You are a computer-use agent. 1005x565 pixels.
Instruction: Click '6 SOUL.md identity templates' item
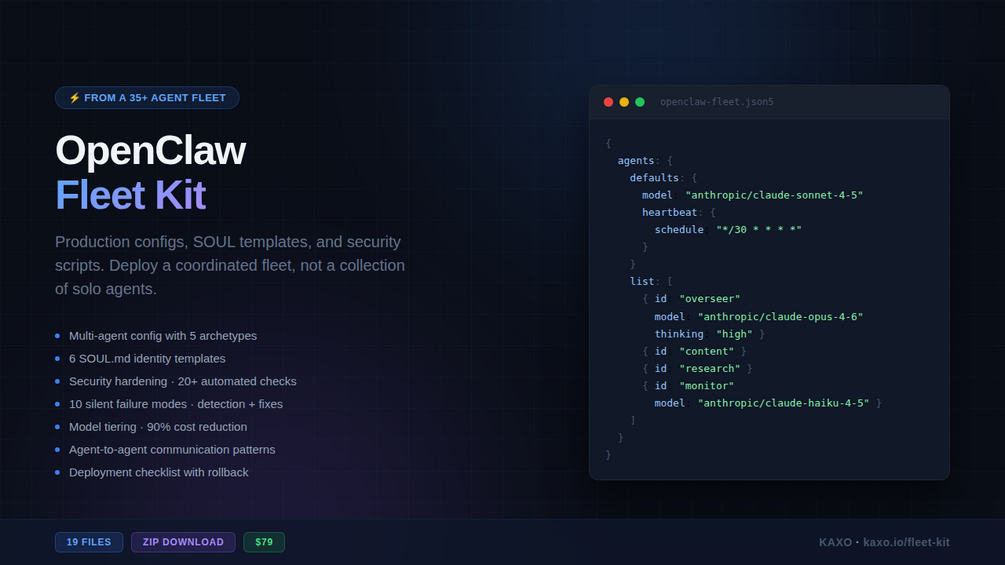[147, 359]
